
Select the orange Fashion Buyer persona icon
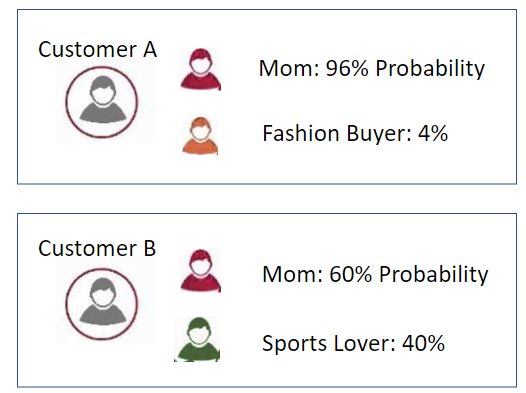(x=200, y=136)
